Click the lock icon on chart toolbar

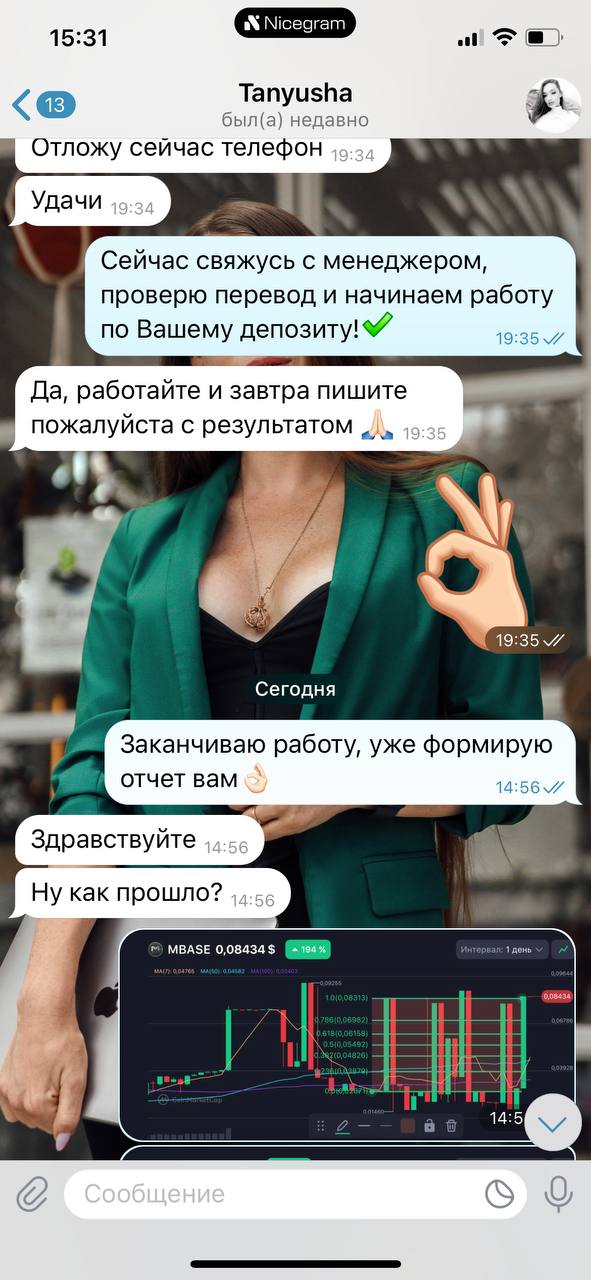[429, 1126]
